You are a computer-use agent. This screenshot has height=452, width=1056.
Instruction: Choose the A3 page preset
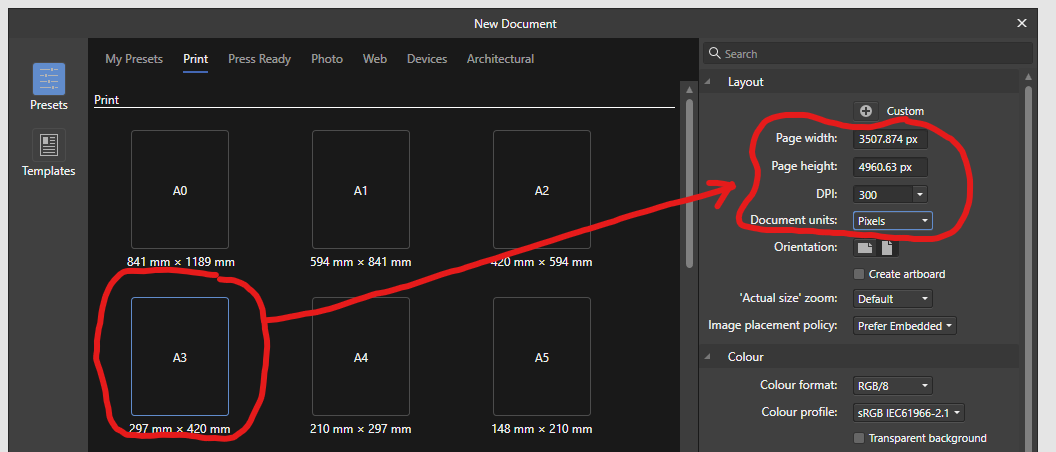point(180,357)
